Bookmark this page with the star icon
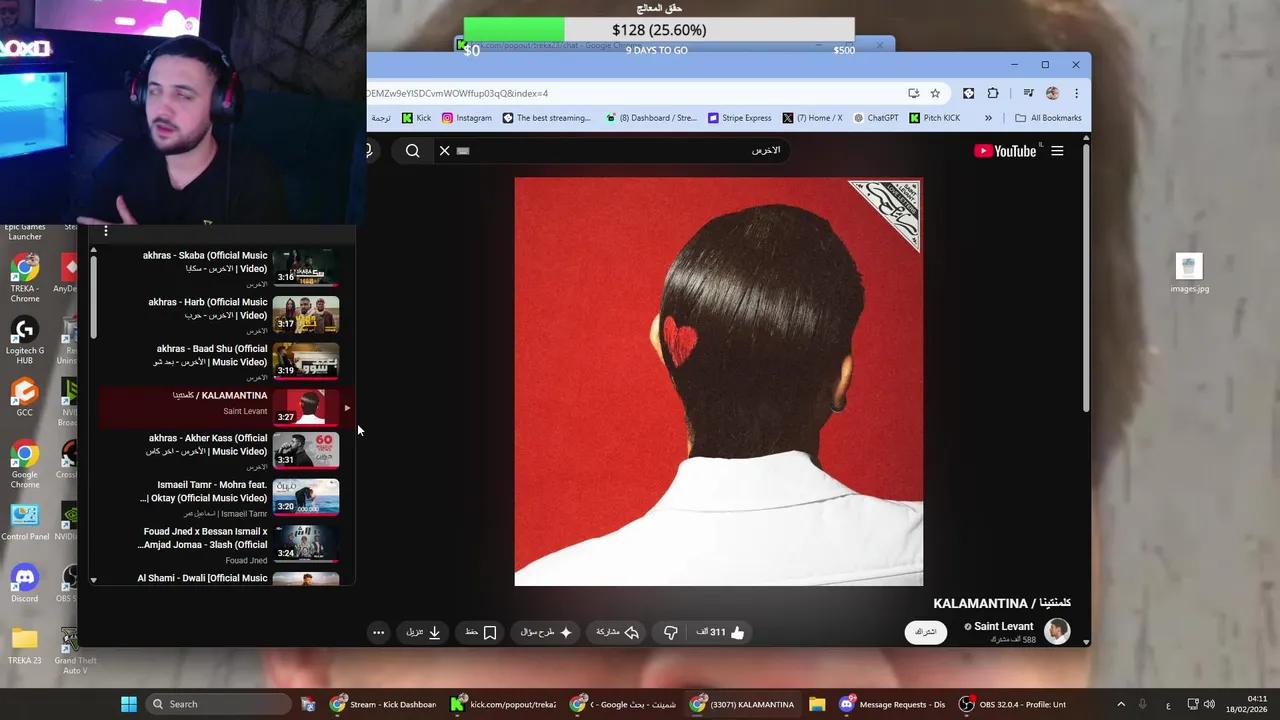Viewport: 1280px width, 720px height. (x=935, y=93)
